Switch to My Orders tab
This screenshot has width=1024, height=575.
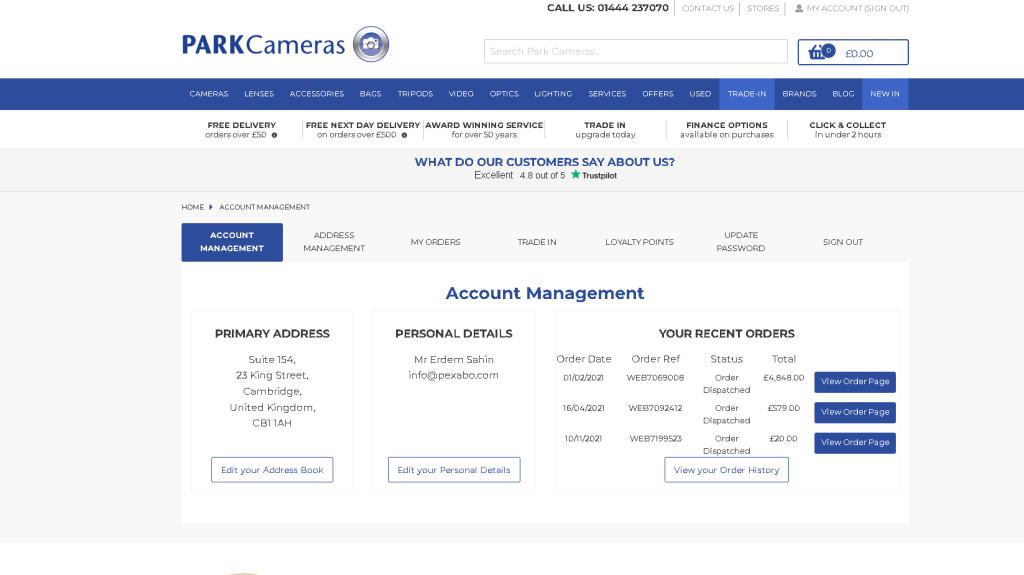[436, 242]
